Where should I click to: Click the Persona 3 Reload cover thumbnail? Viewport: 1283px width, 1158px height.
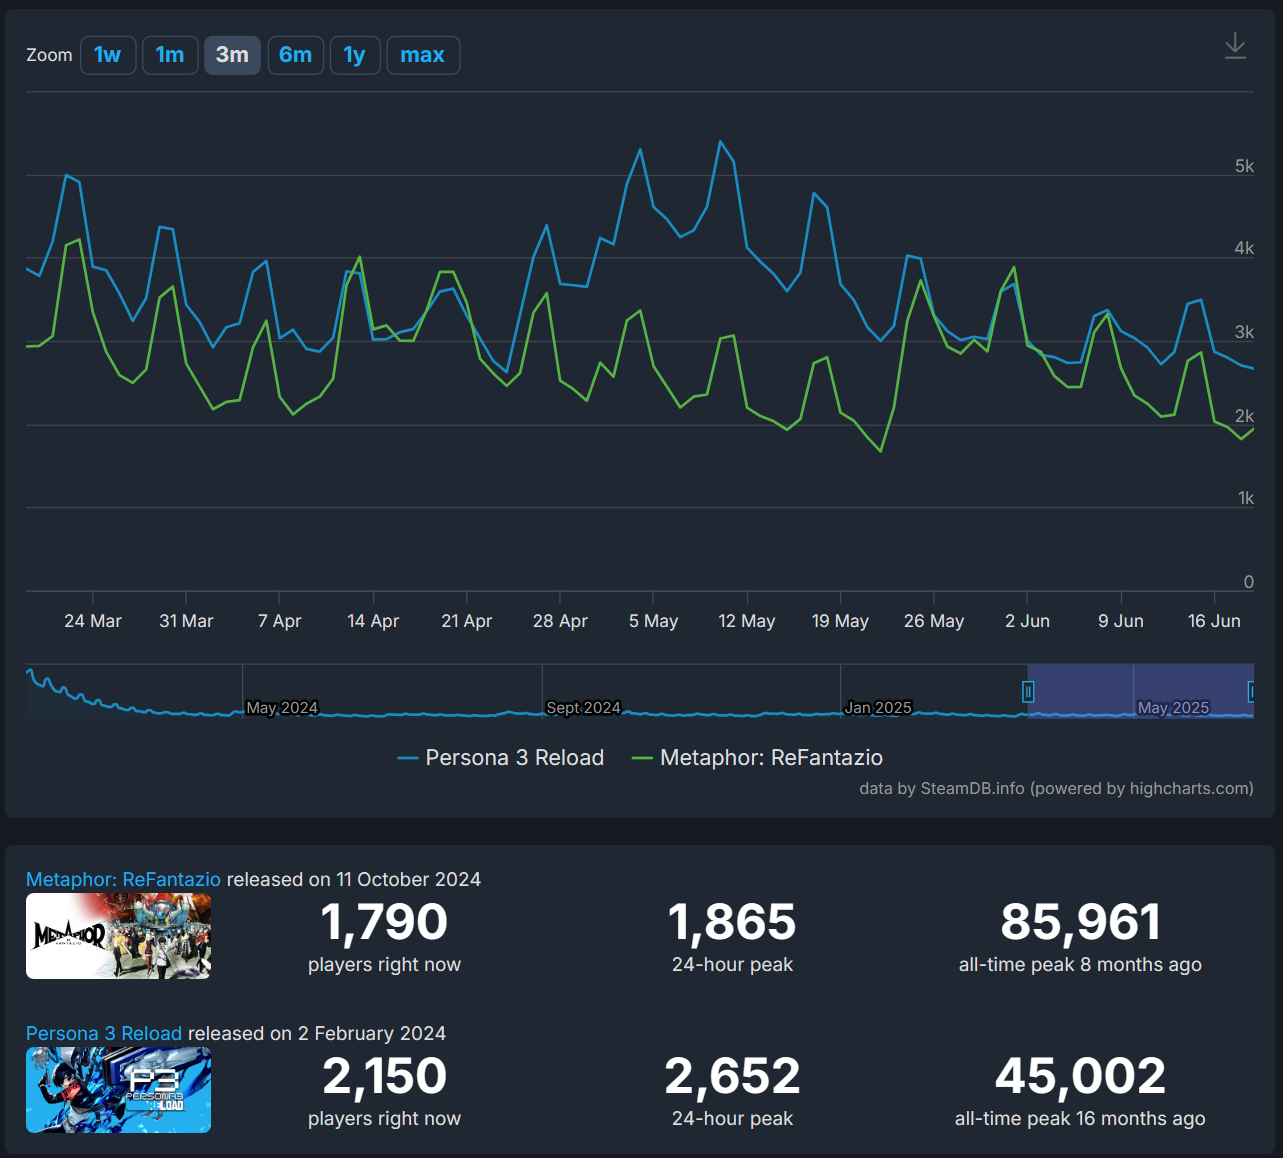click(118, 1090)
